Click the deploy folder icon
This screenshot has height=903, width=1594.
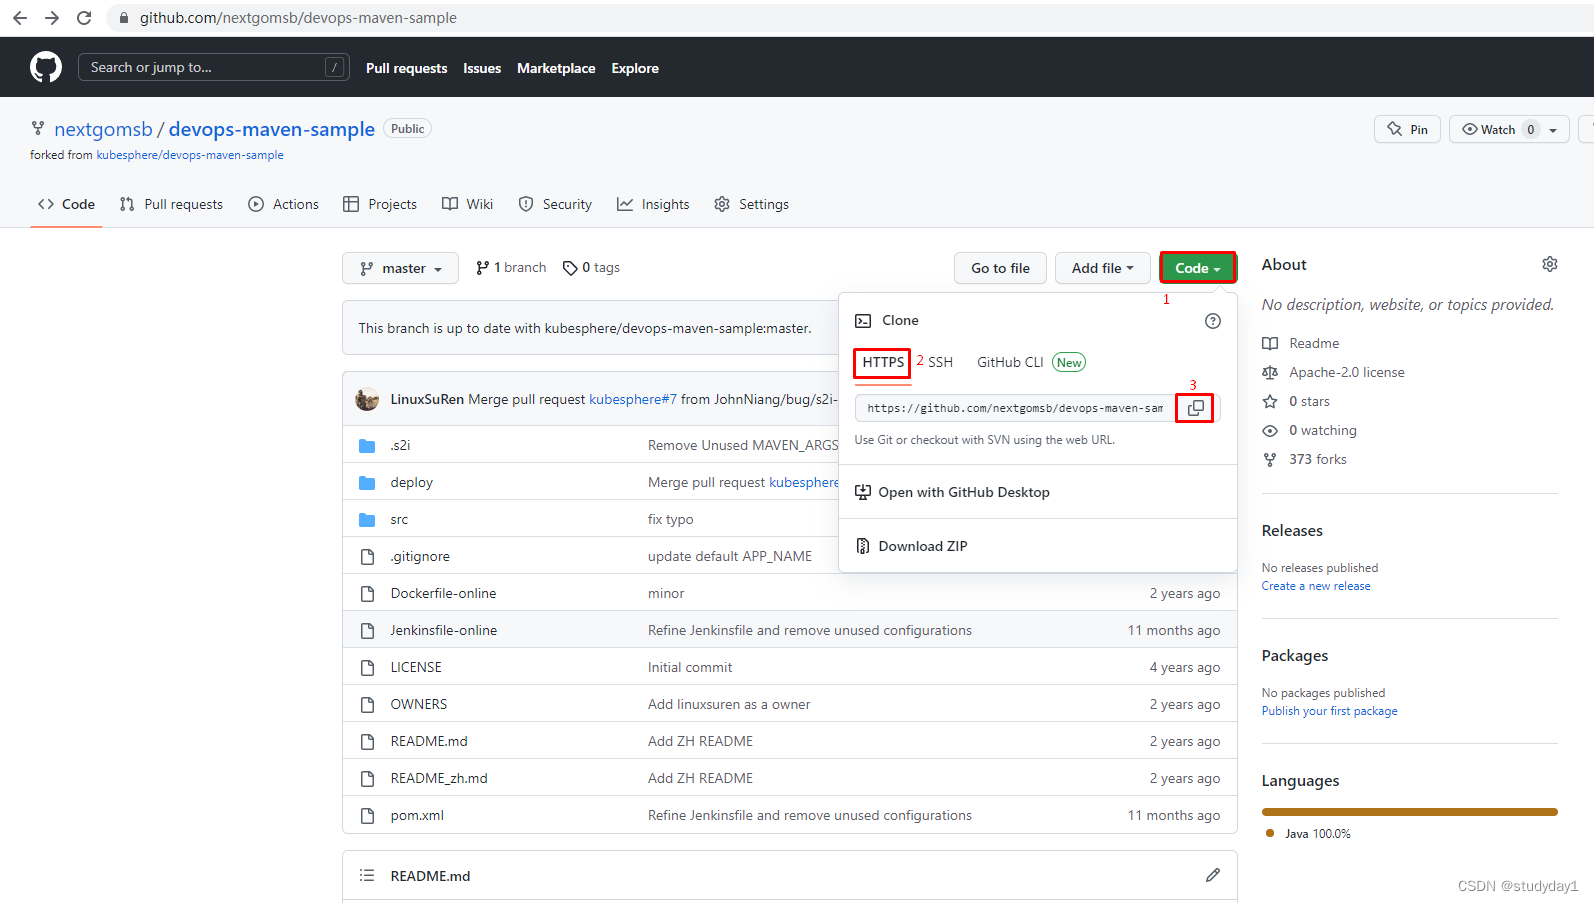click(x=367, y=482)
